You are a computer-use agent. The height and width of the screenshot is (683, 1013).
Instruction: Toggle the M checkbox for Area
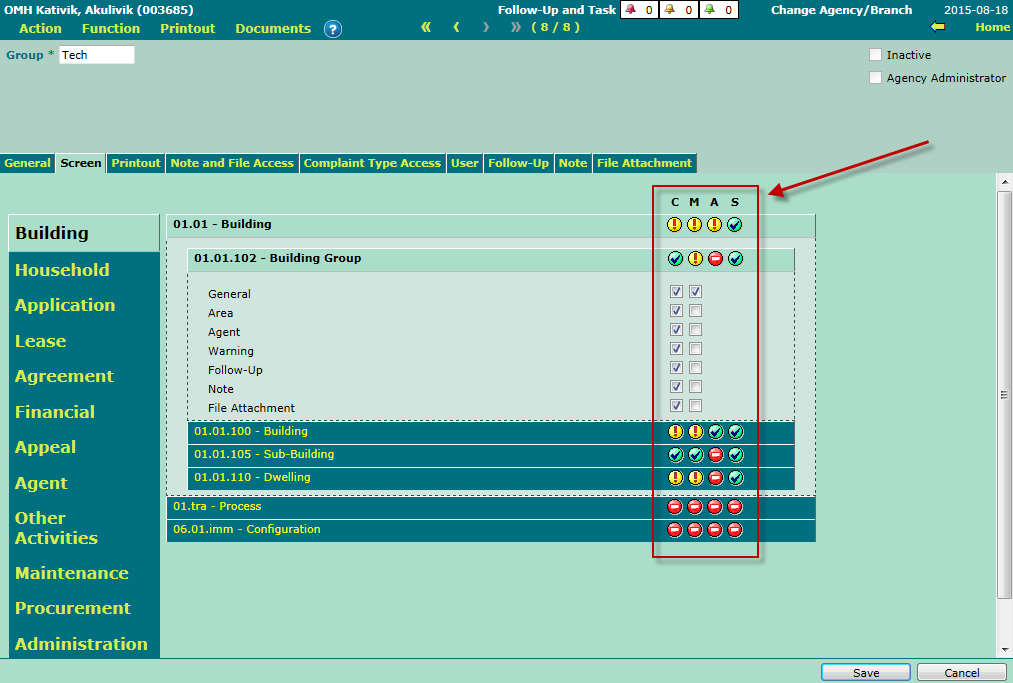click(695, 311)
